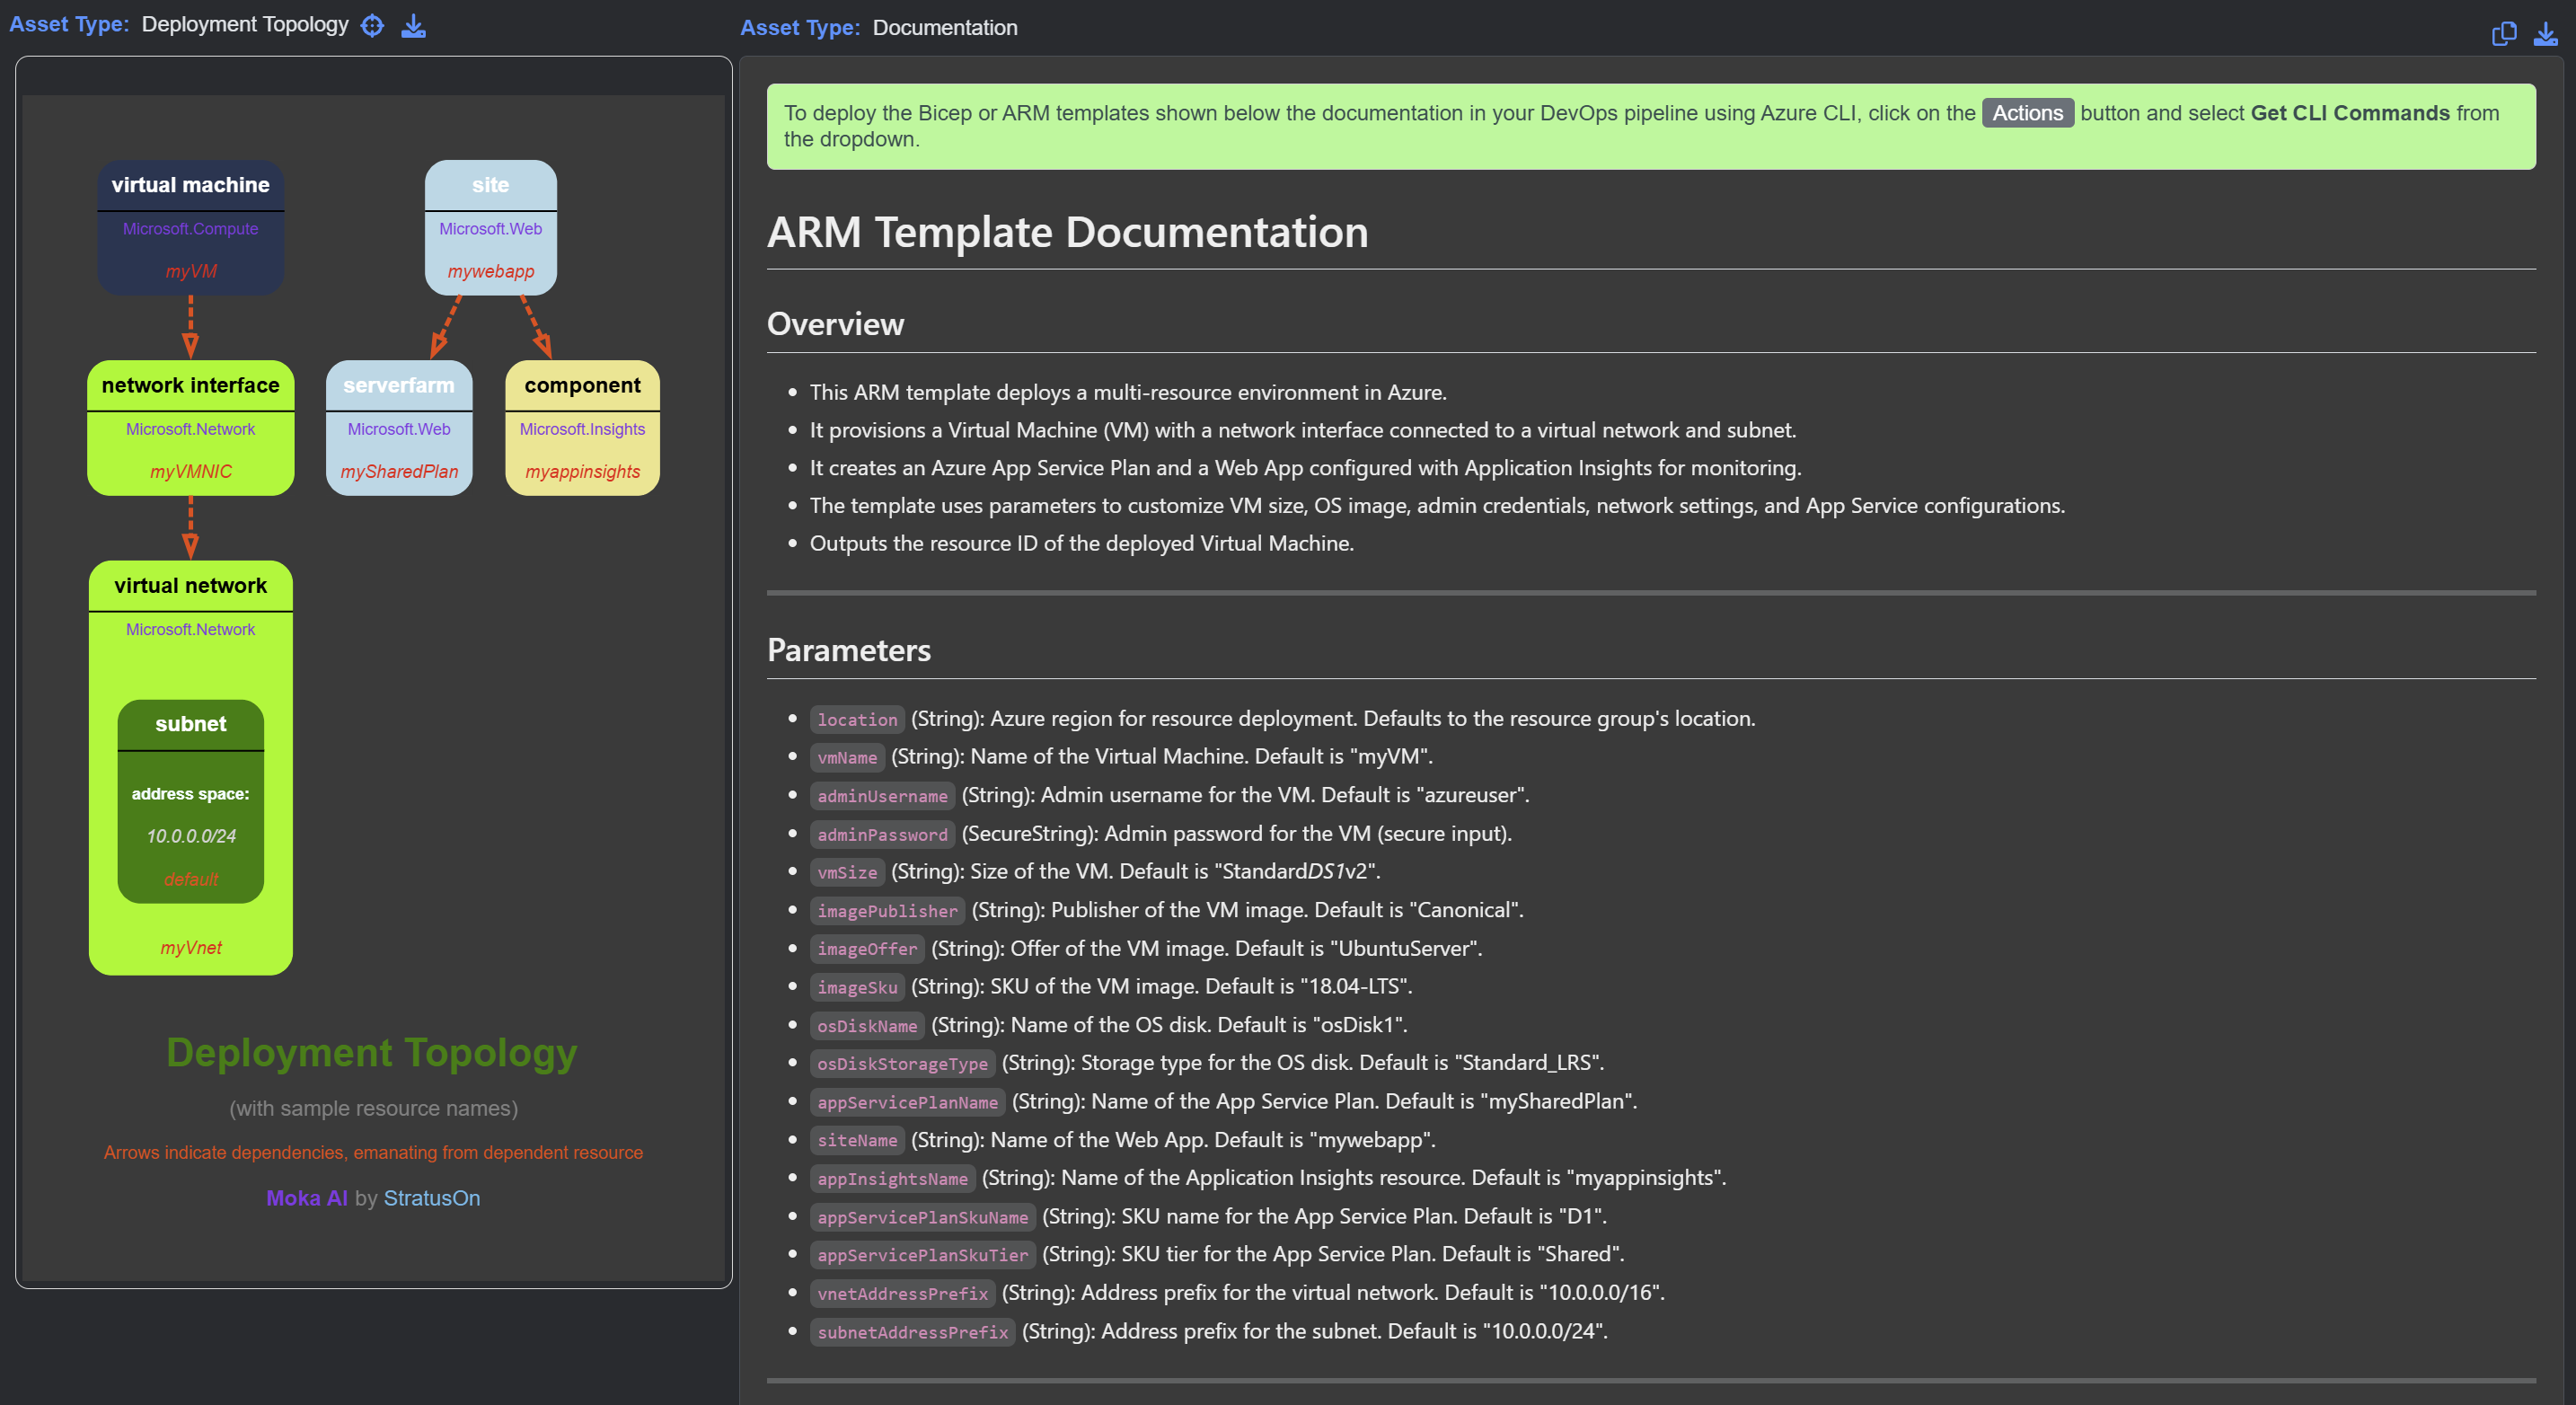Click the Deployment Topology asset type label
Screen dimensions: 2576x1405
(x=245, y=24)
